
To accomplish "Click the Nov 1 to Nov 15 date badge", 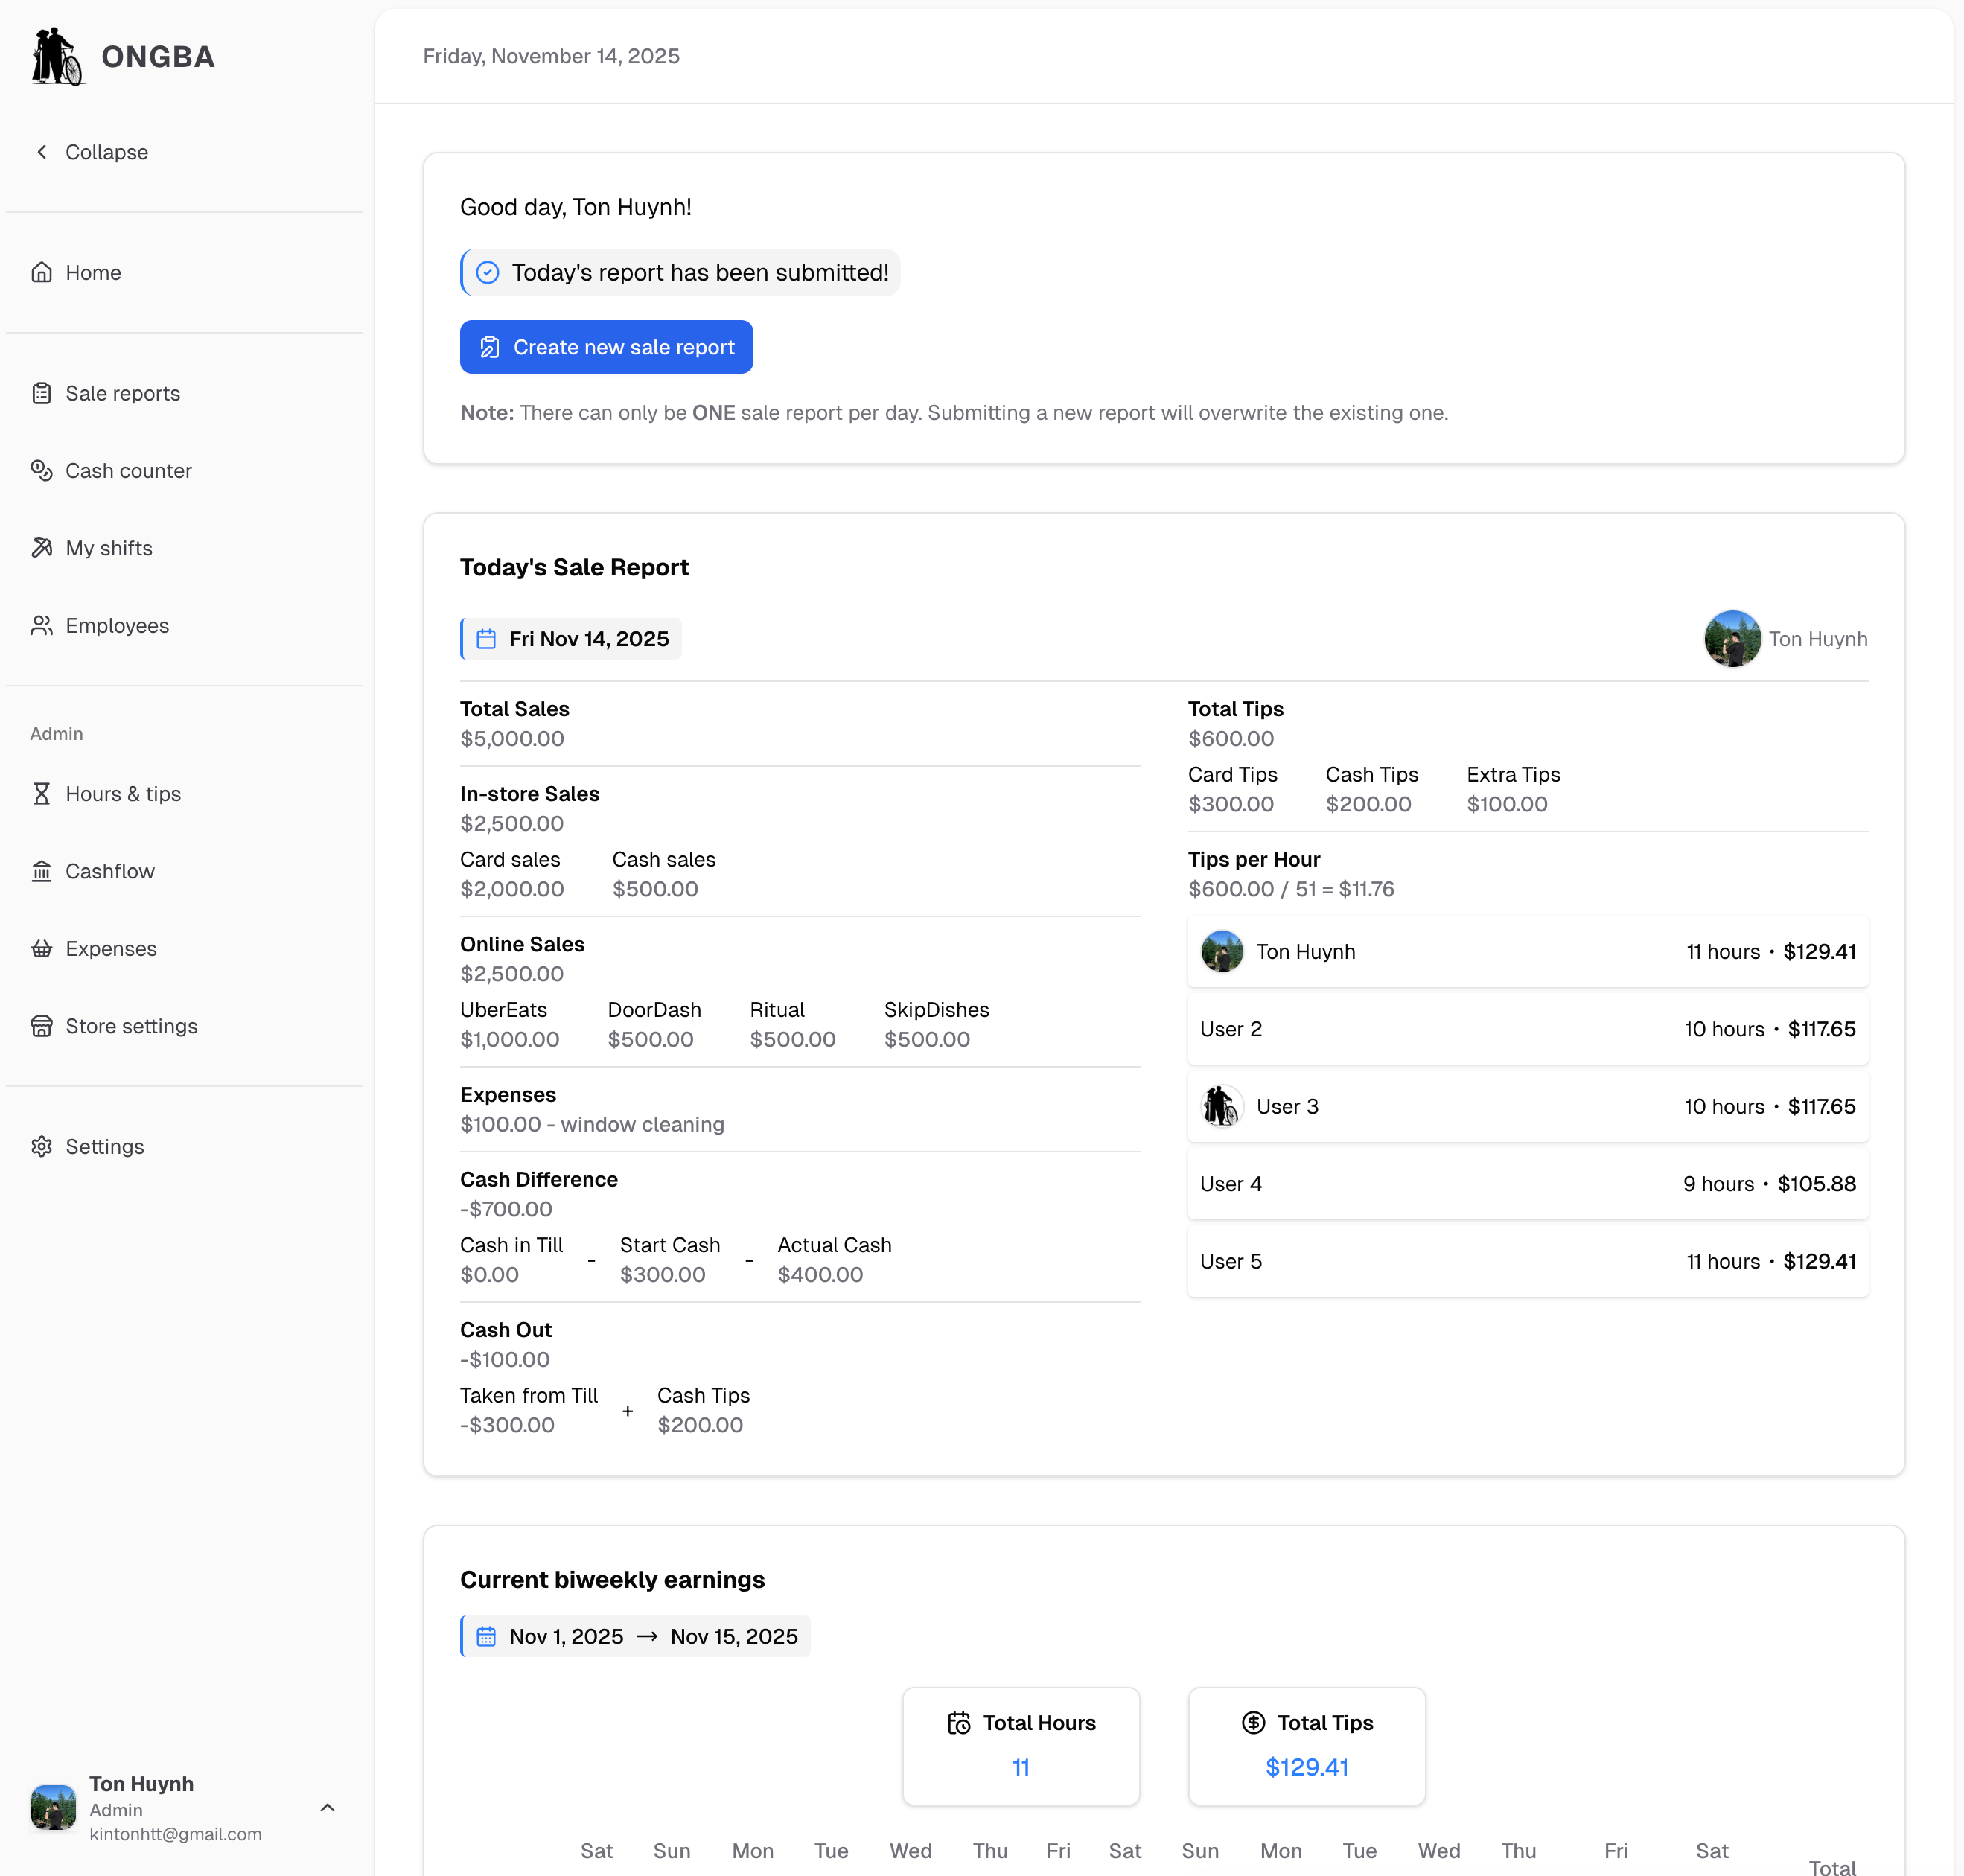I will point(636,1636).
